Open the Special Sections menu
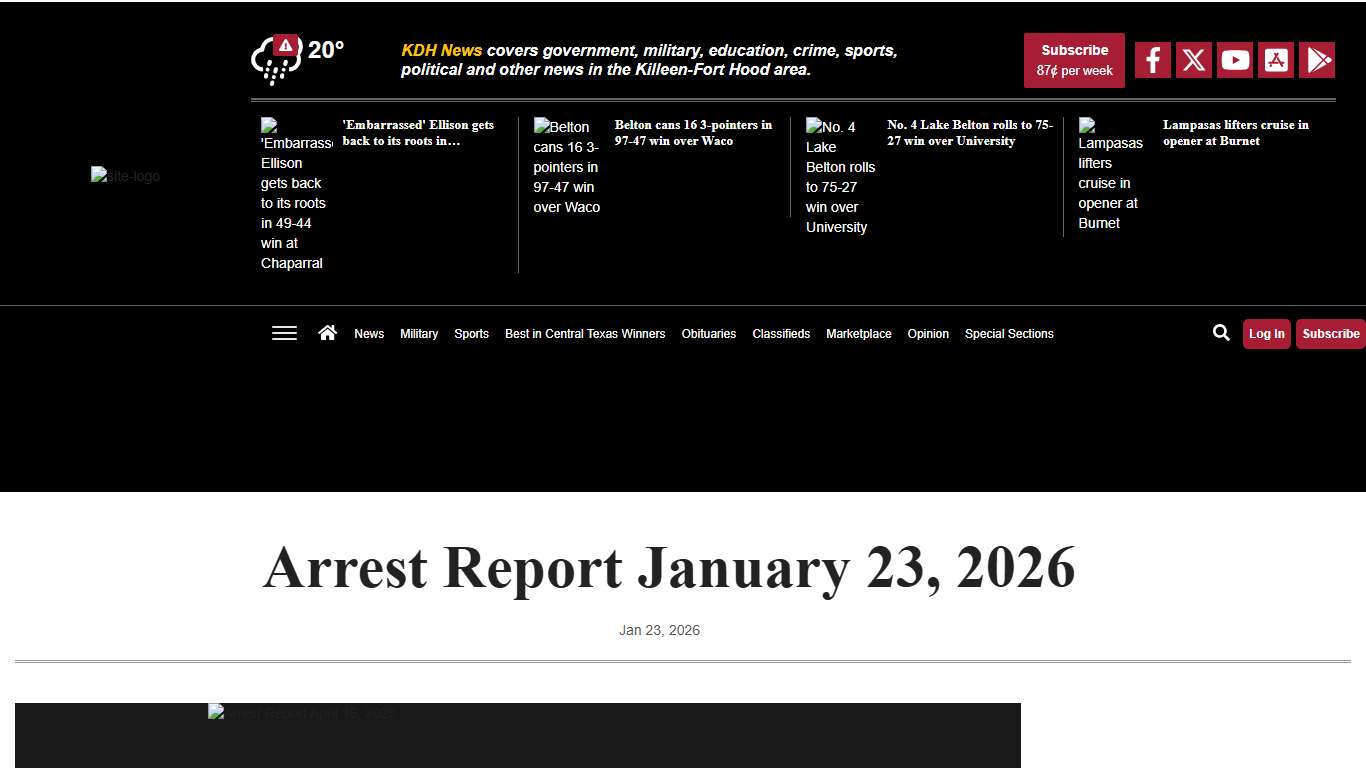 click(1009, 334)
